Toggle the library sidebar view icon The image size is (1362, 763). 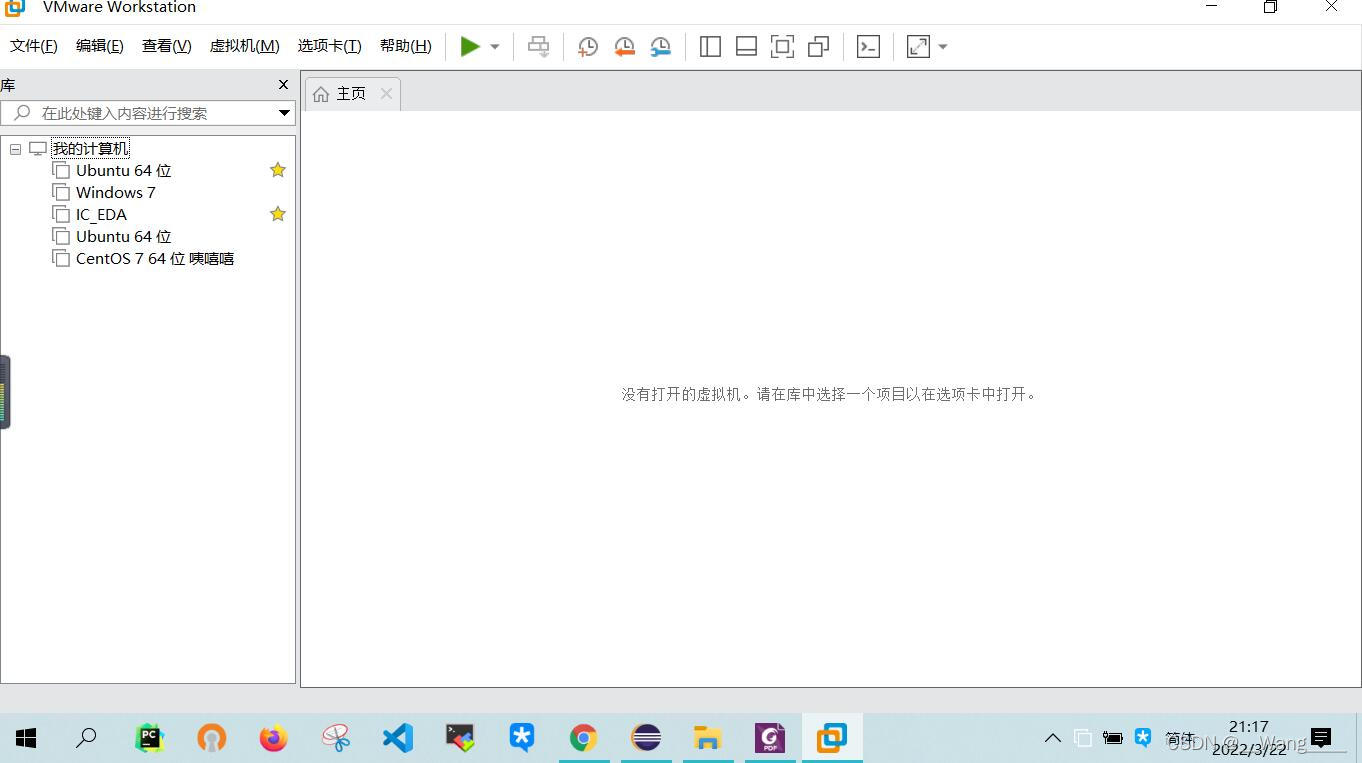click(710, 47)
